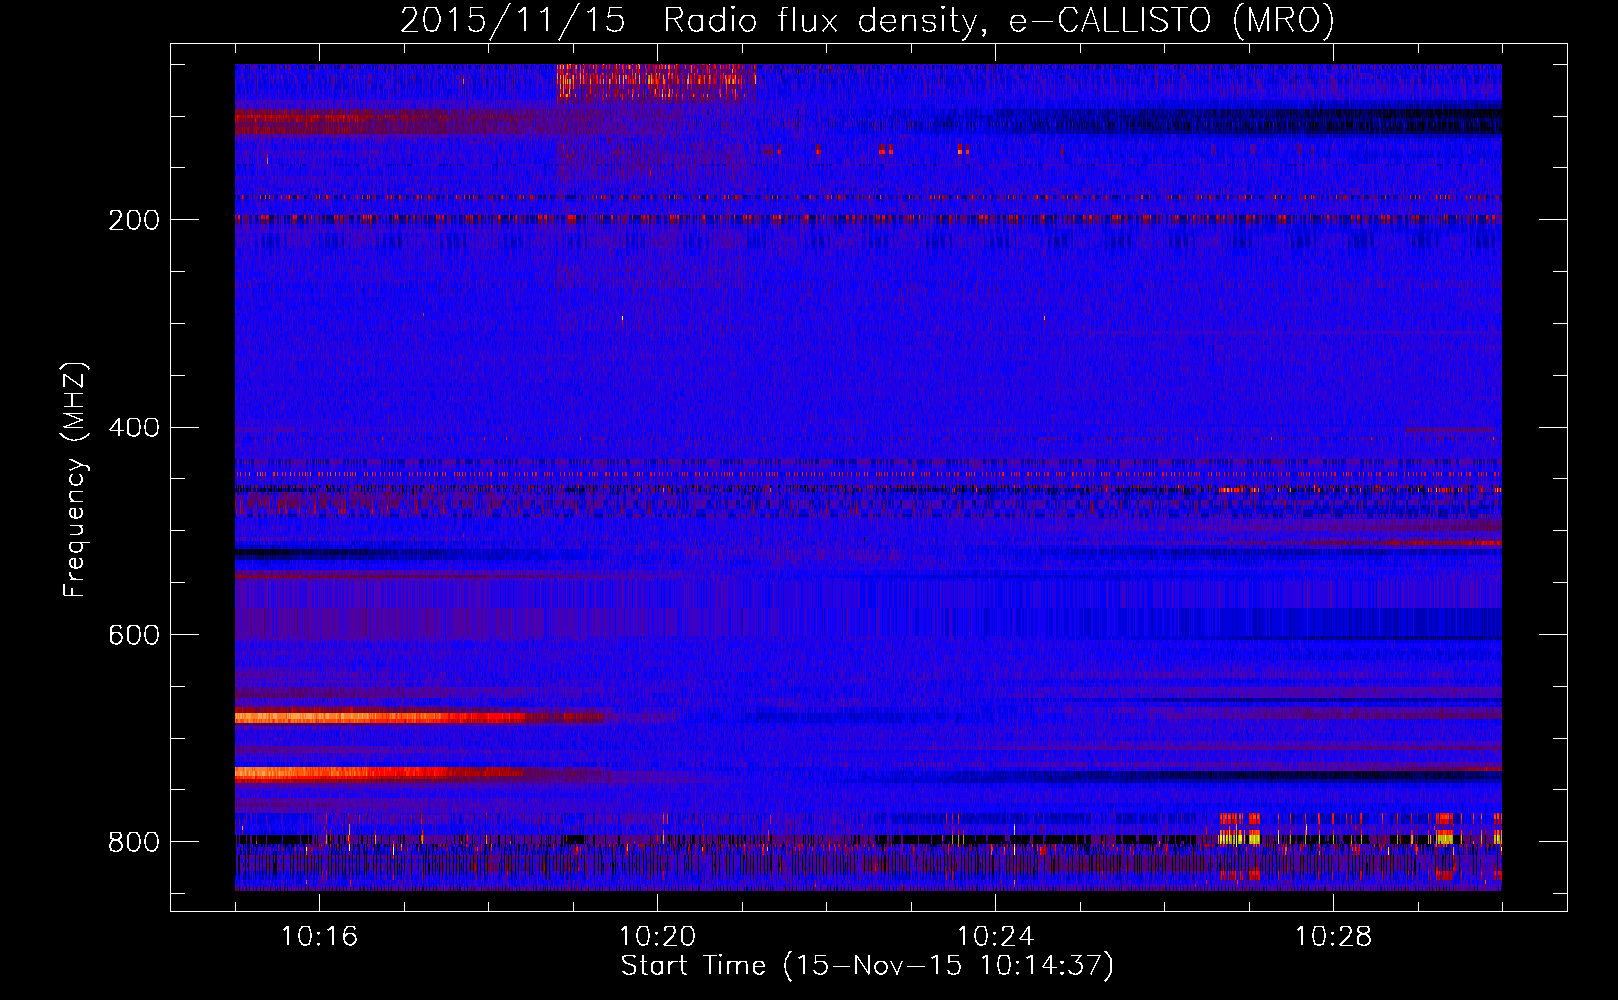Click the plot title 'Radio flux density, e-CALLISTO (MRO)'
This screenshot has height=1000, width=1618.
[999, 20]
